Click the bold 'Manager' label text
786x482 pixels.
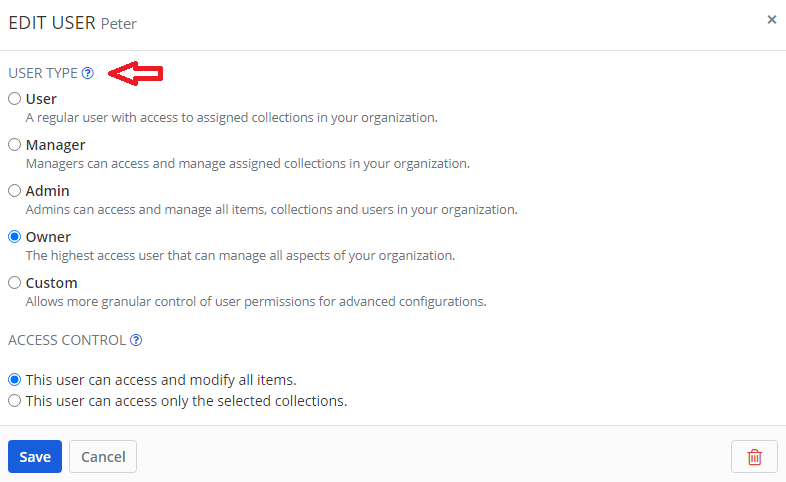(55, 145)
